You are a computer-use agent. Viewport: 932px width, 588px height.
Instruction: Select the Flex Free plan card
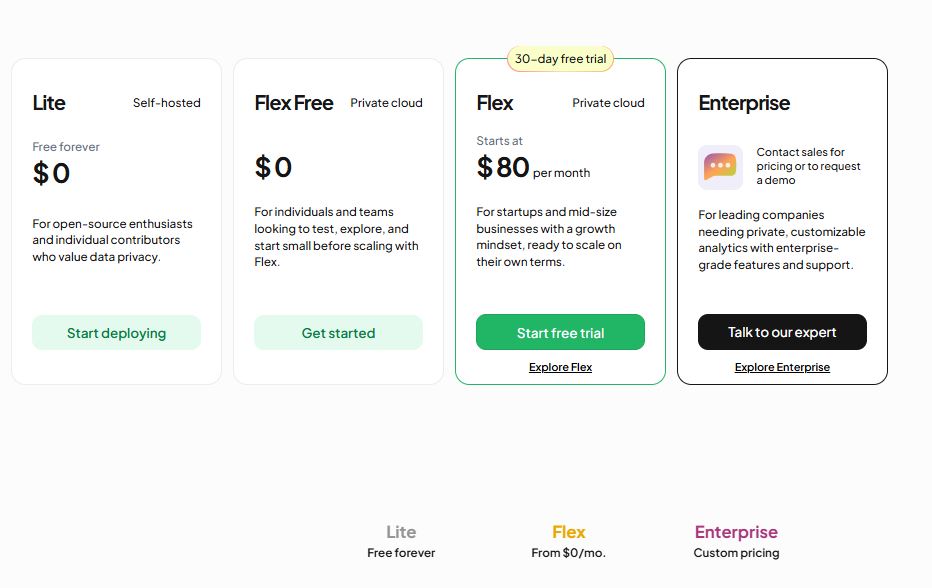pyautogui.click(x=338, y=220)
